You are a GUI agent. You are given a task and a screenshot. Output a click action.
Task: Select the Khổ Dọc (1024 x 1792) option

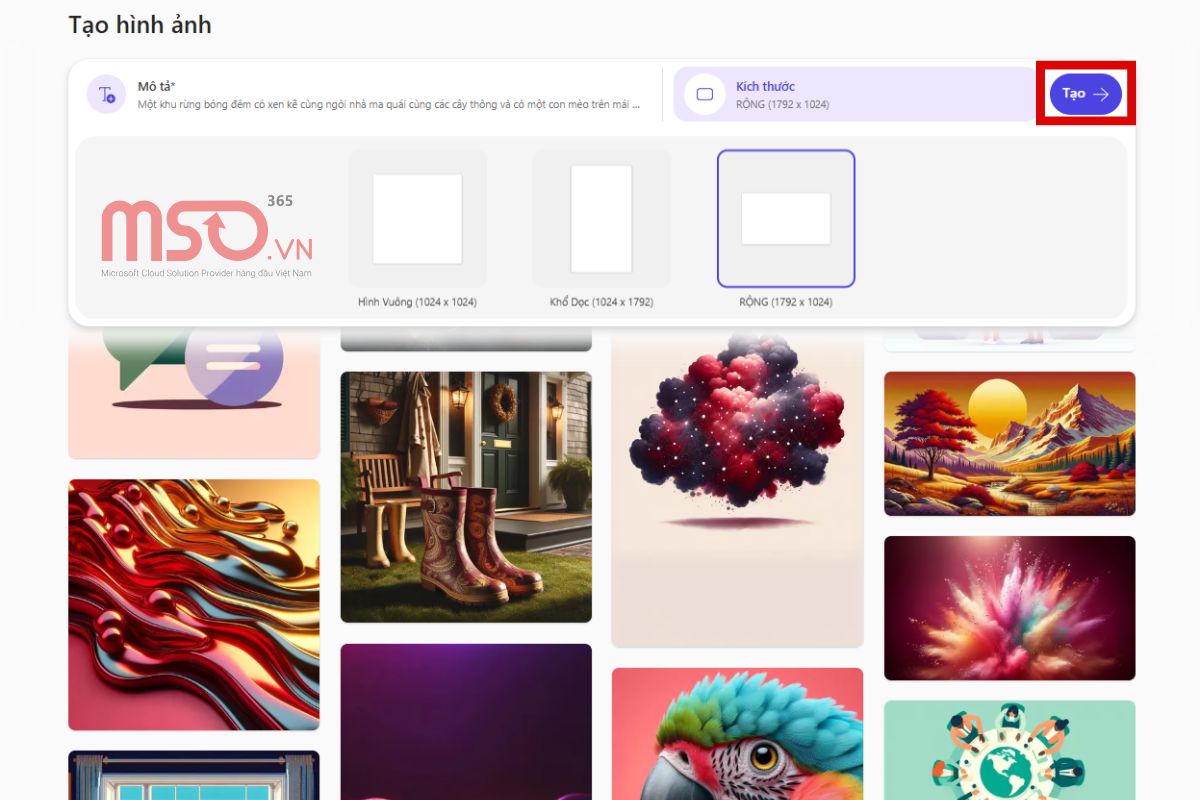601,228
